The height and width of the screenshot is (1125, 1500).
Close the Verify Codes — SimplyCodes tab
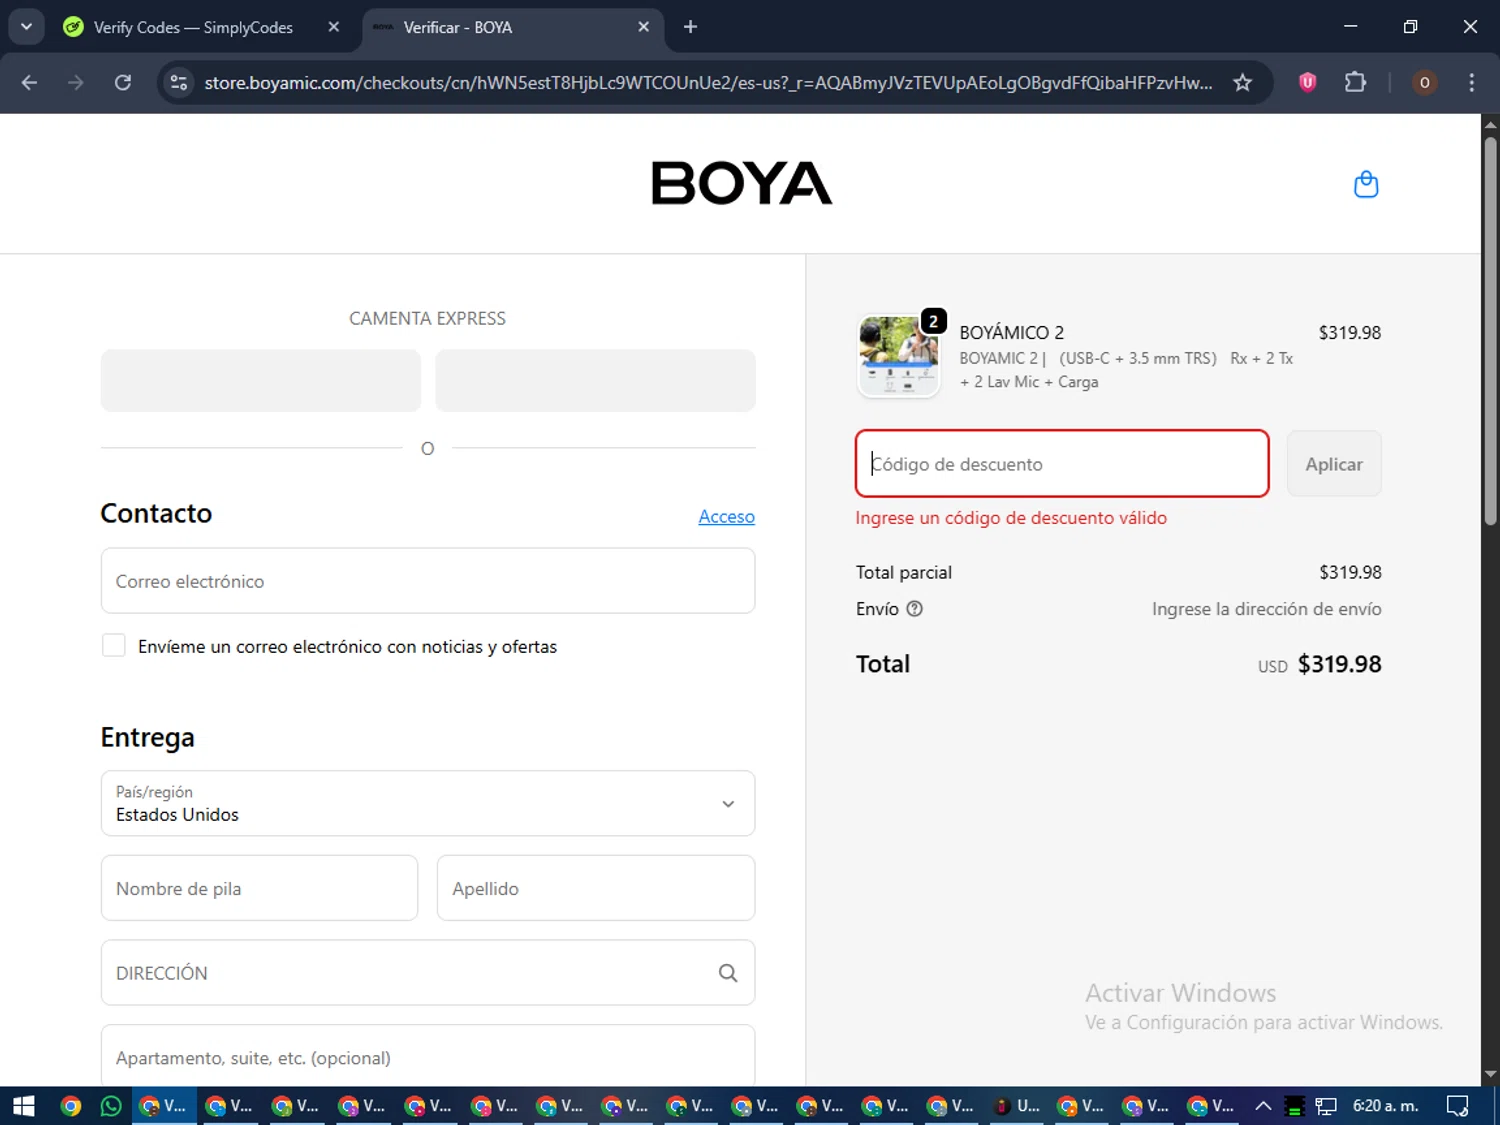[334, 27]
